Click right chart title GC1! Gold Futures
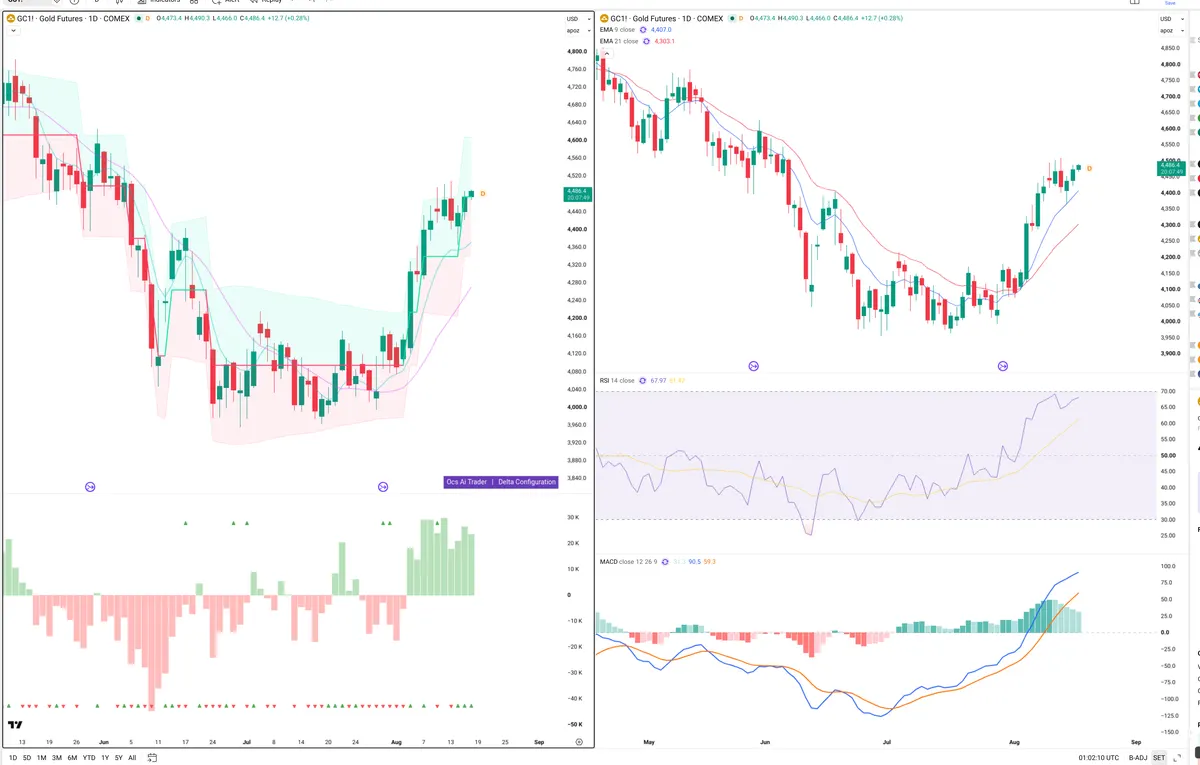The image size is (1200, 765). pyautogui.click(x=667, y=18)
